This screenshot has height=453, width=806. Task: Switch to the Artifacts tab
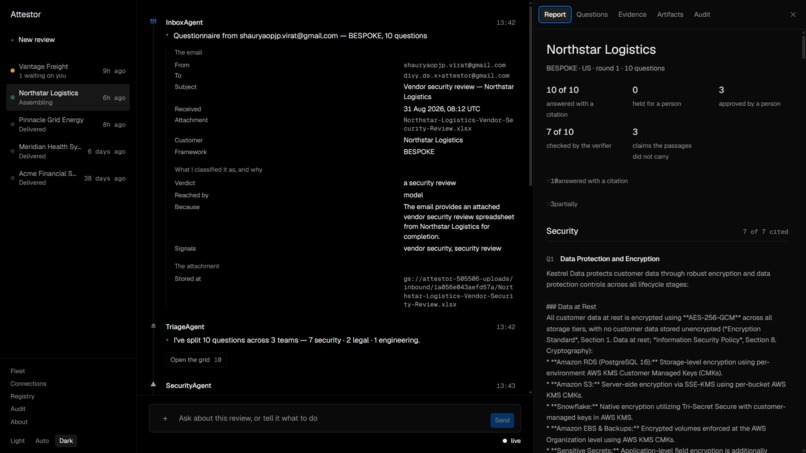click(670, 14)
